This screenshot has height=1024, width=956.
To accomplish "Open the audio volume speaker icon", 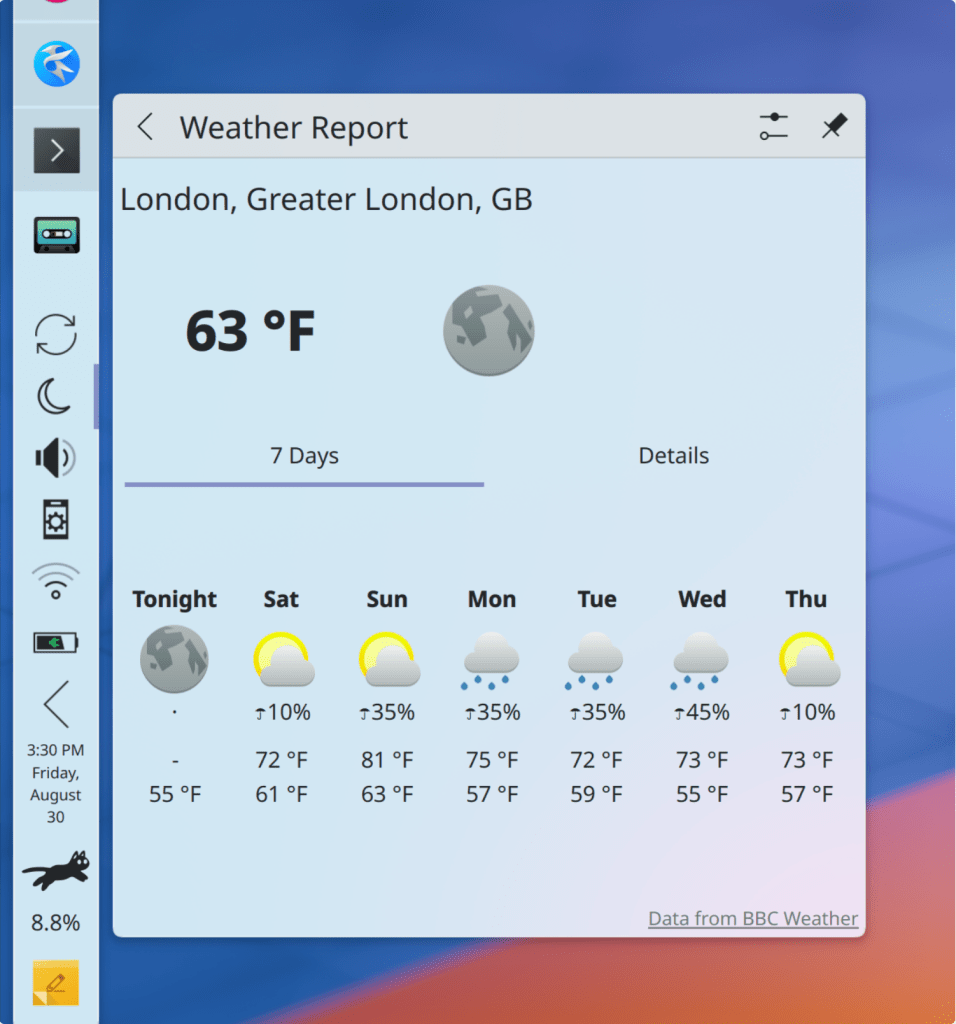I will tap(55, 458).
